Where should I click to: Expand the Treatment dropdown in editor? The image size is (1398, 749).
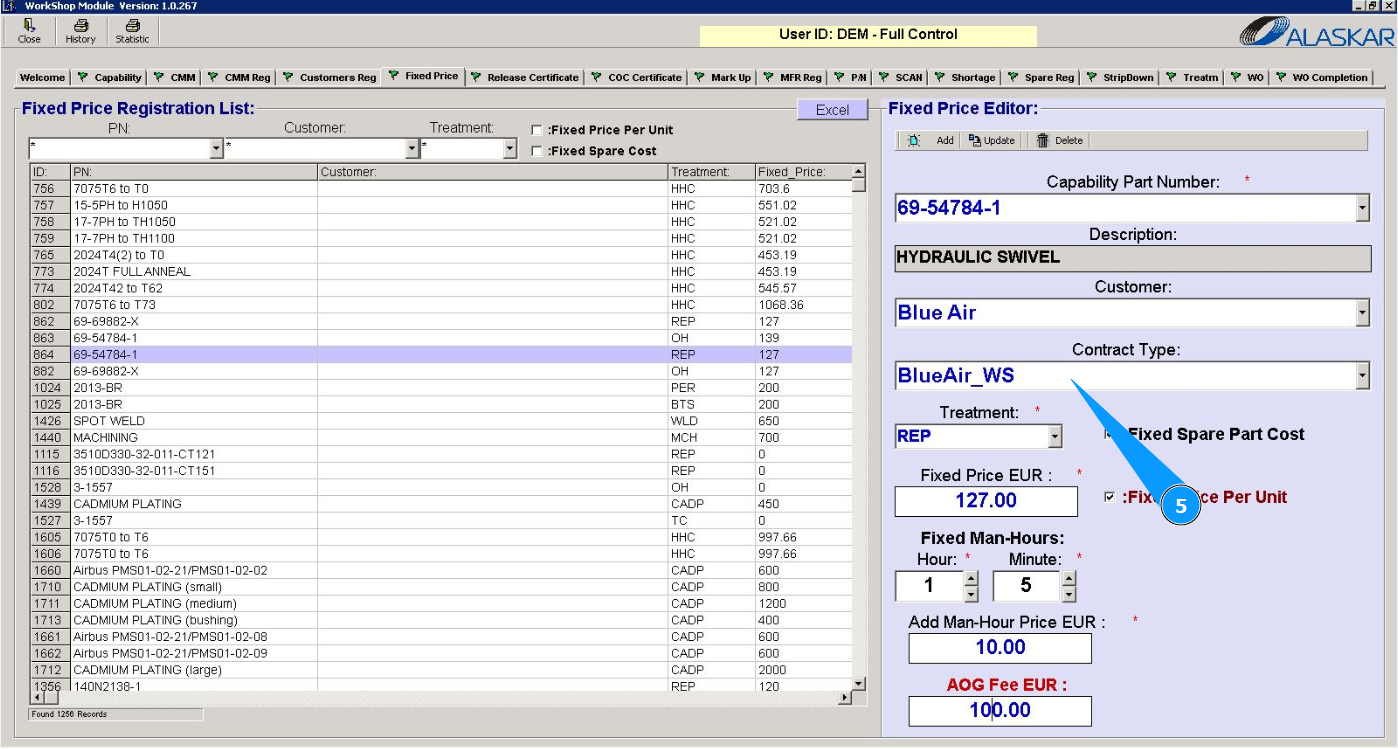1054,437
